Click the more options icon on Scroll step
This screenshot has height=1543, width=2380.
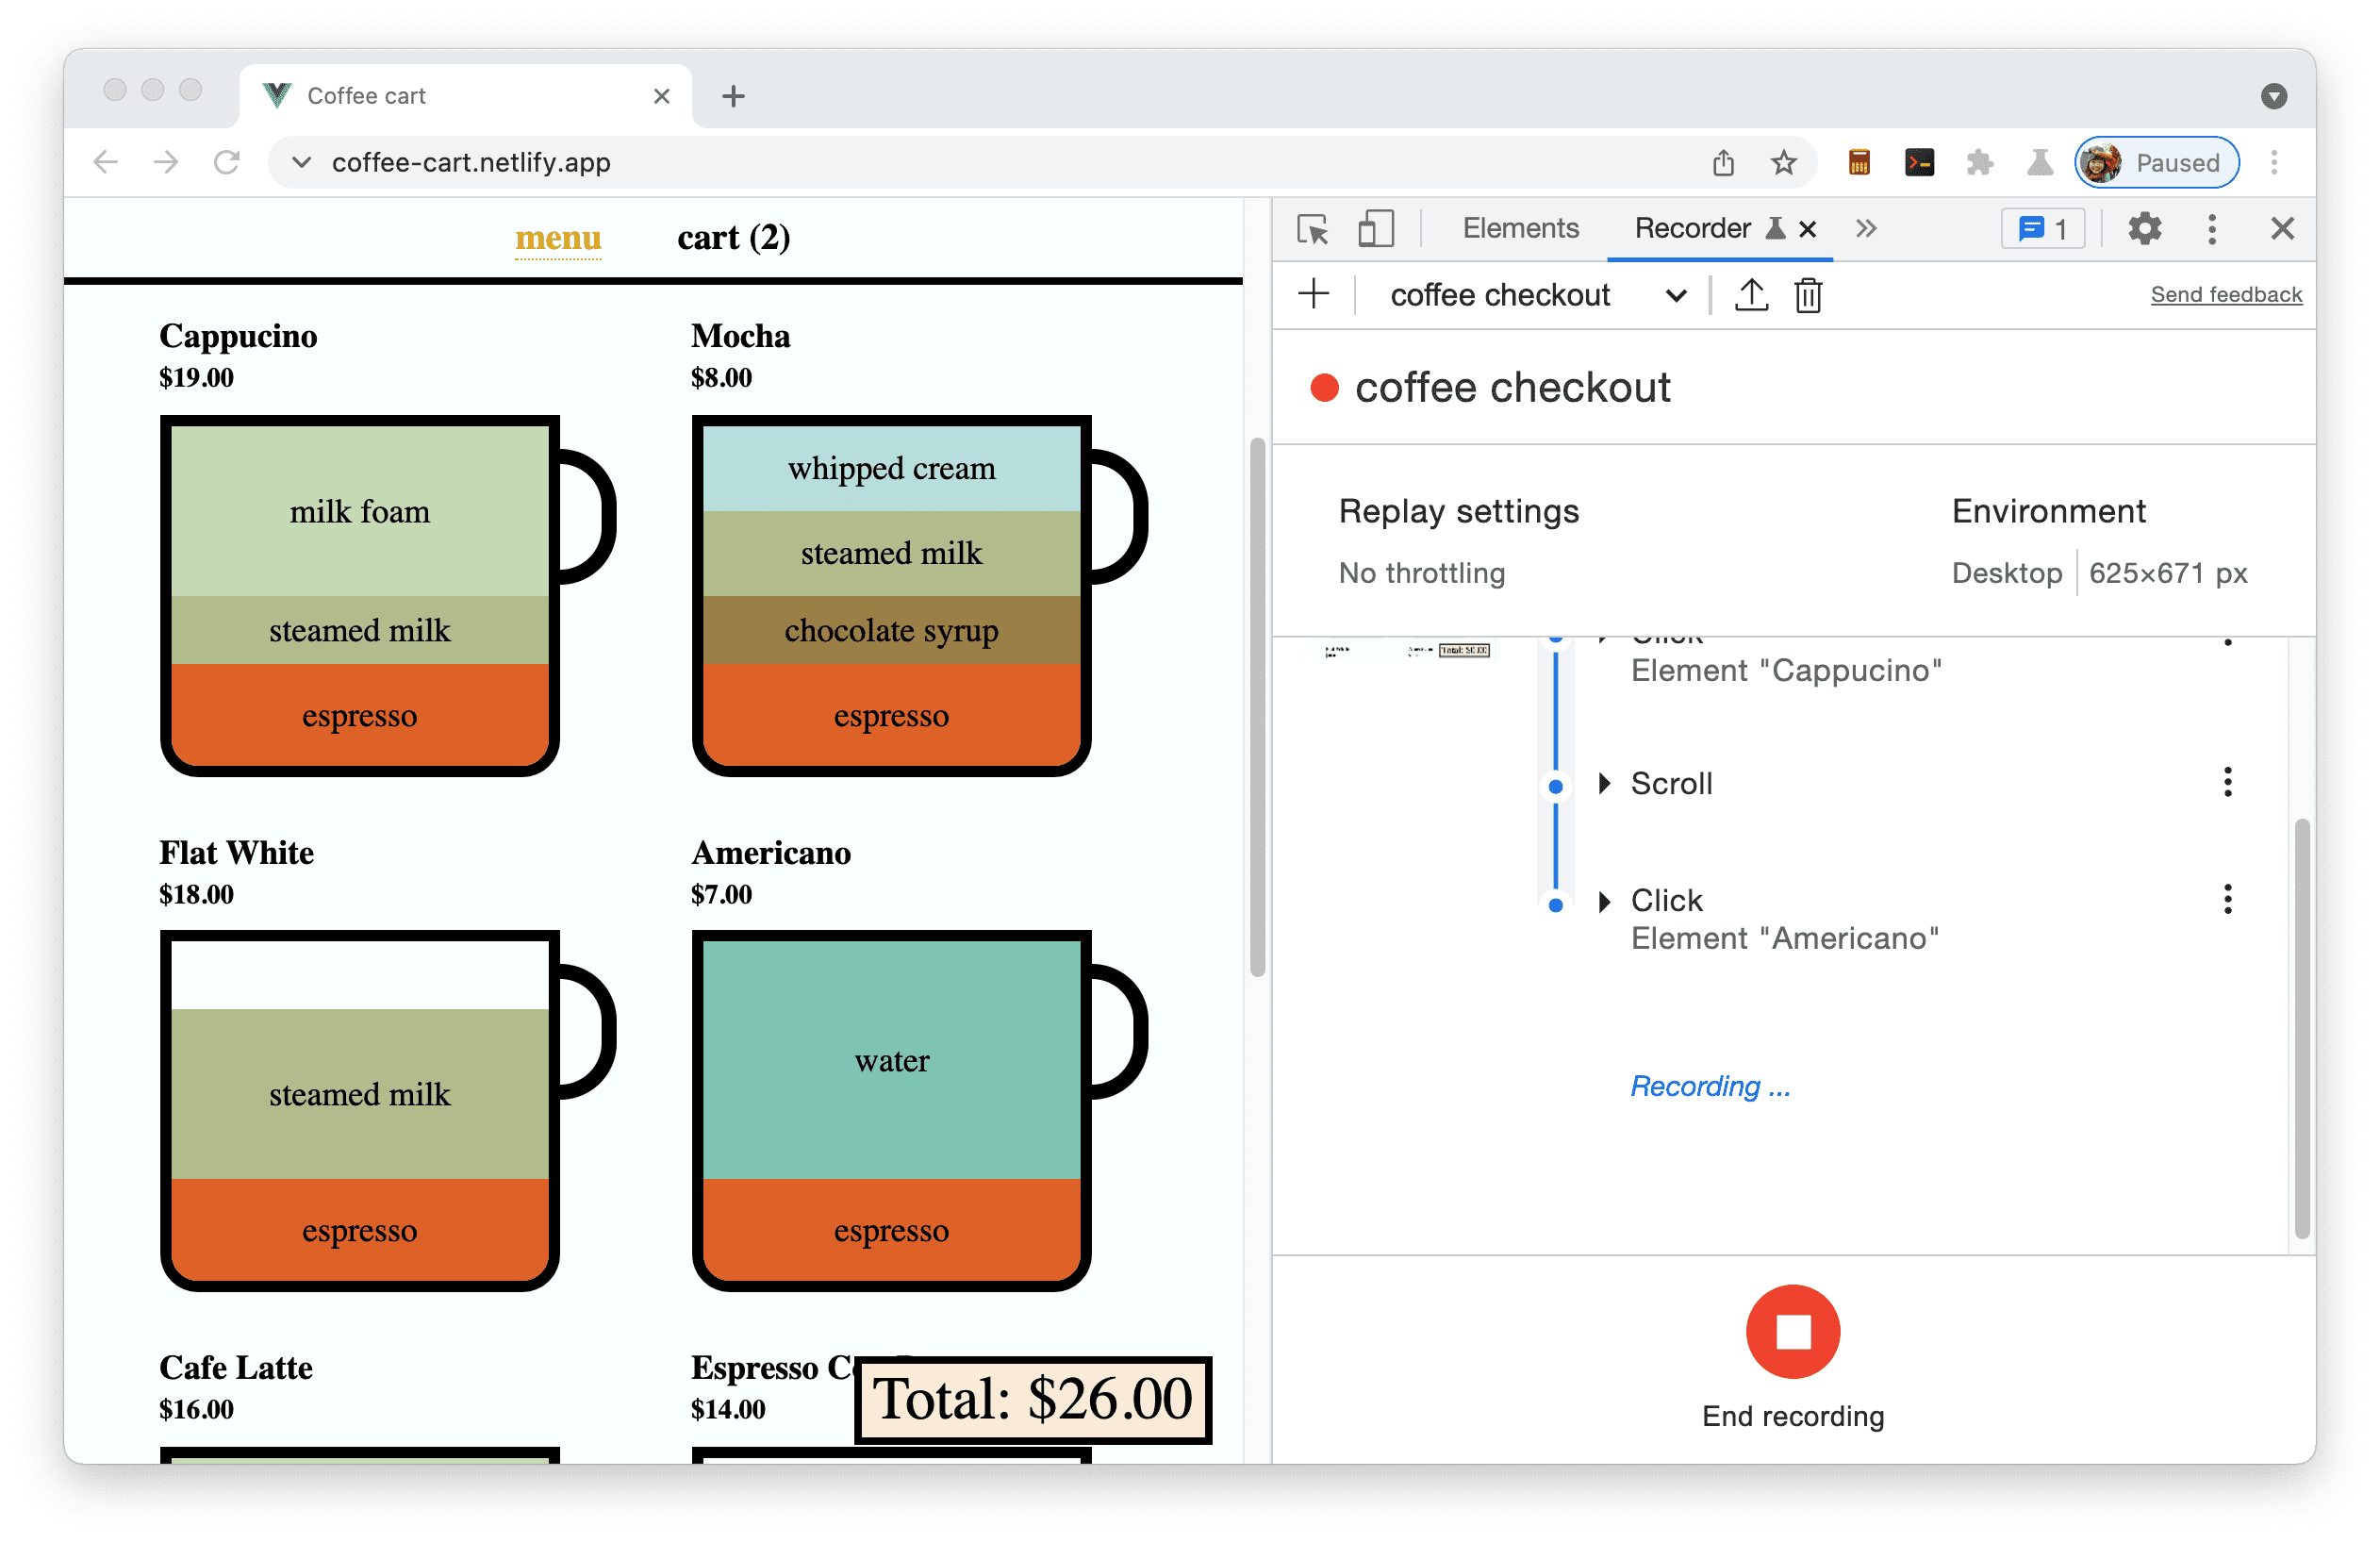pos(2227,781)
